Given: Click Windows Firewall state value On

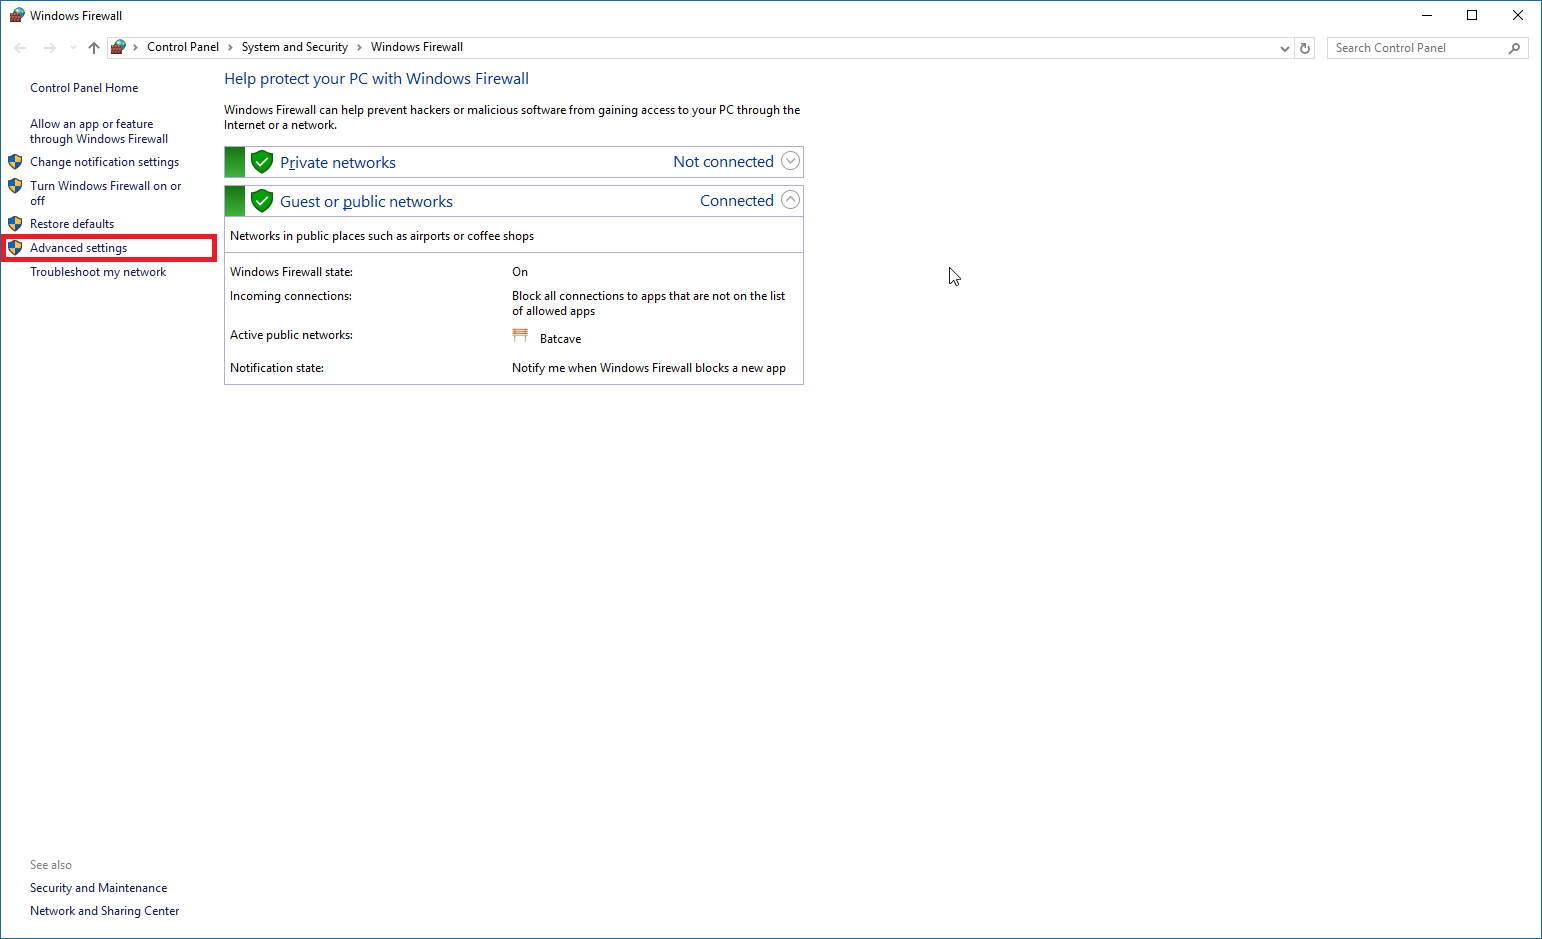Looking at the screenshot, I should pos(520,272).
